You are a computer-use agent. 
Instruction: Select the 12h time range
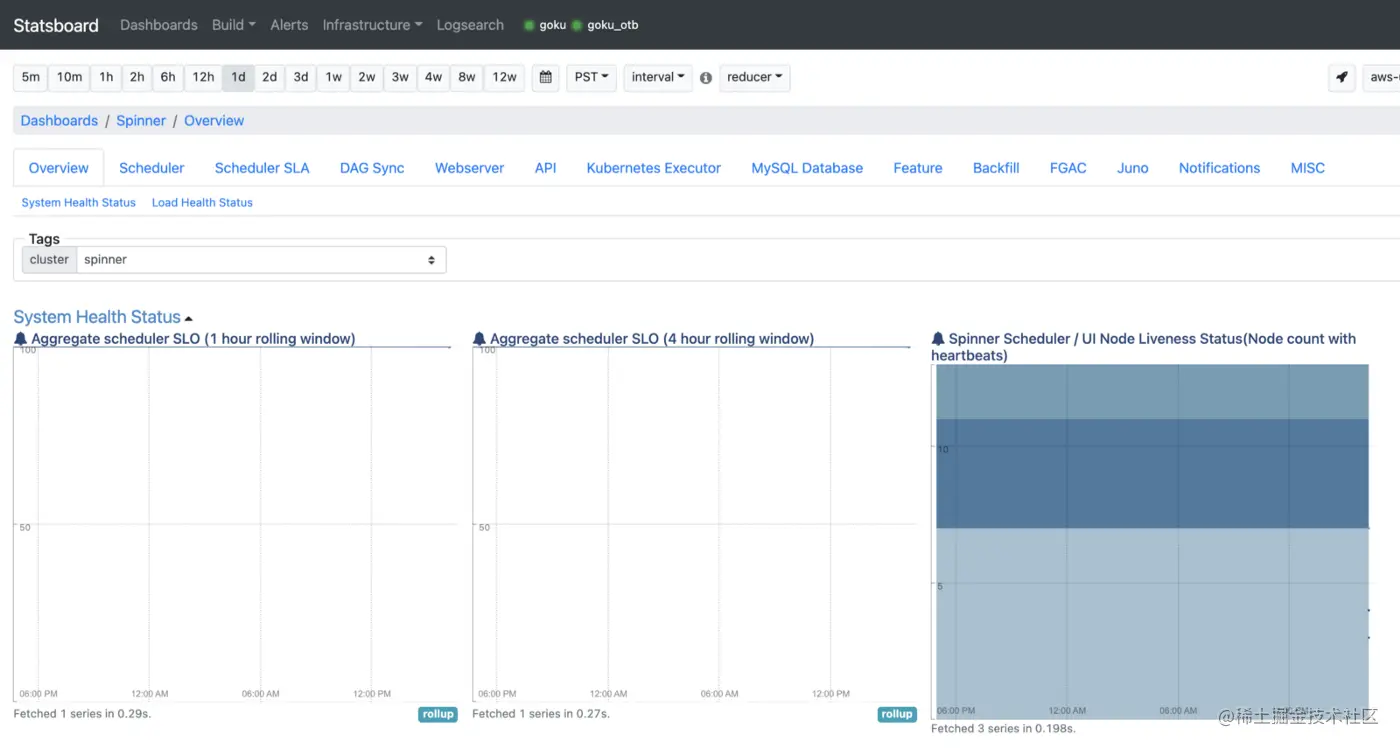(203, 77)
